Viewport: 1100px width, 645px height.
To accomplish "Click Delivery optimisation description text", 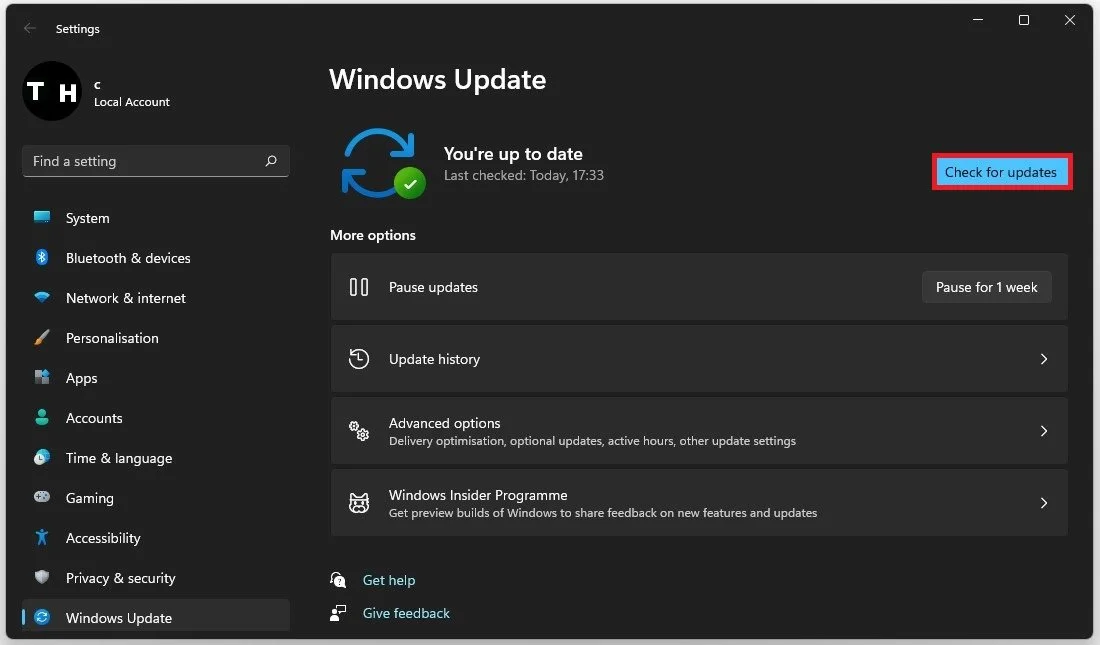I will click(x=592, y=441).
